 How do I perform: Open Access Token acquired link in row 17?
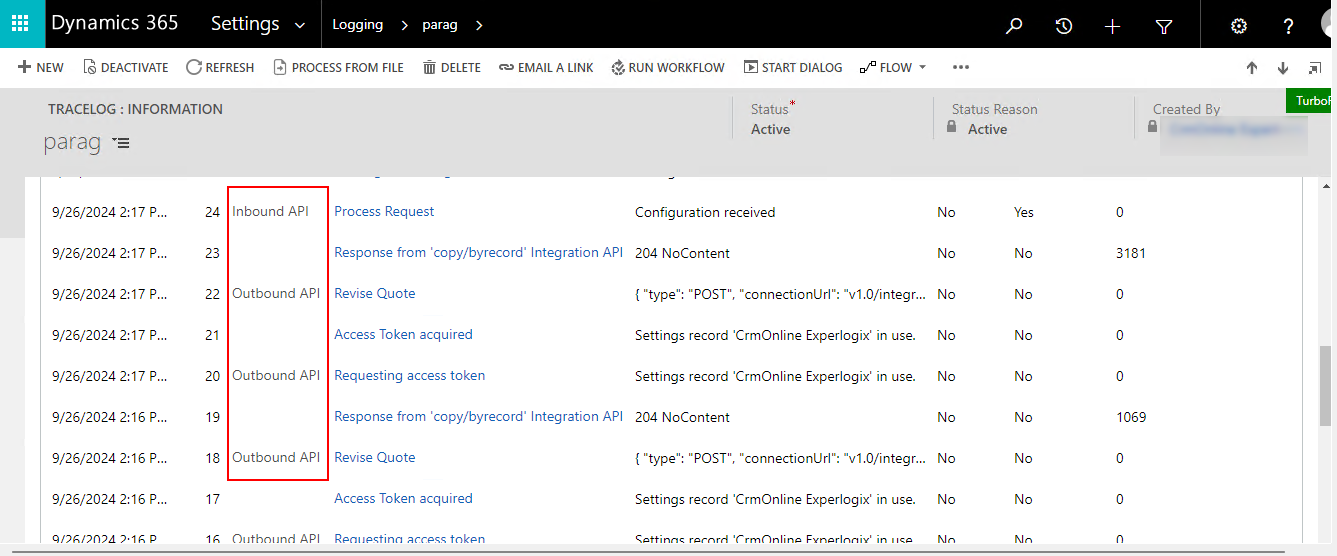pos(403,498)
